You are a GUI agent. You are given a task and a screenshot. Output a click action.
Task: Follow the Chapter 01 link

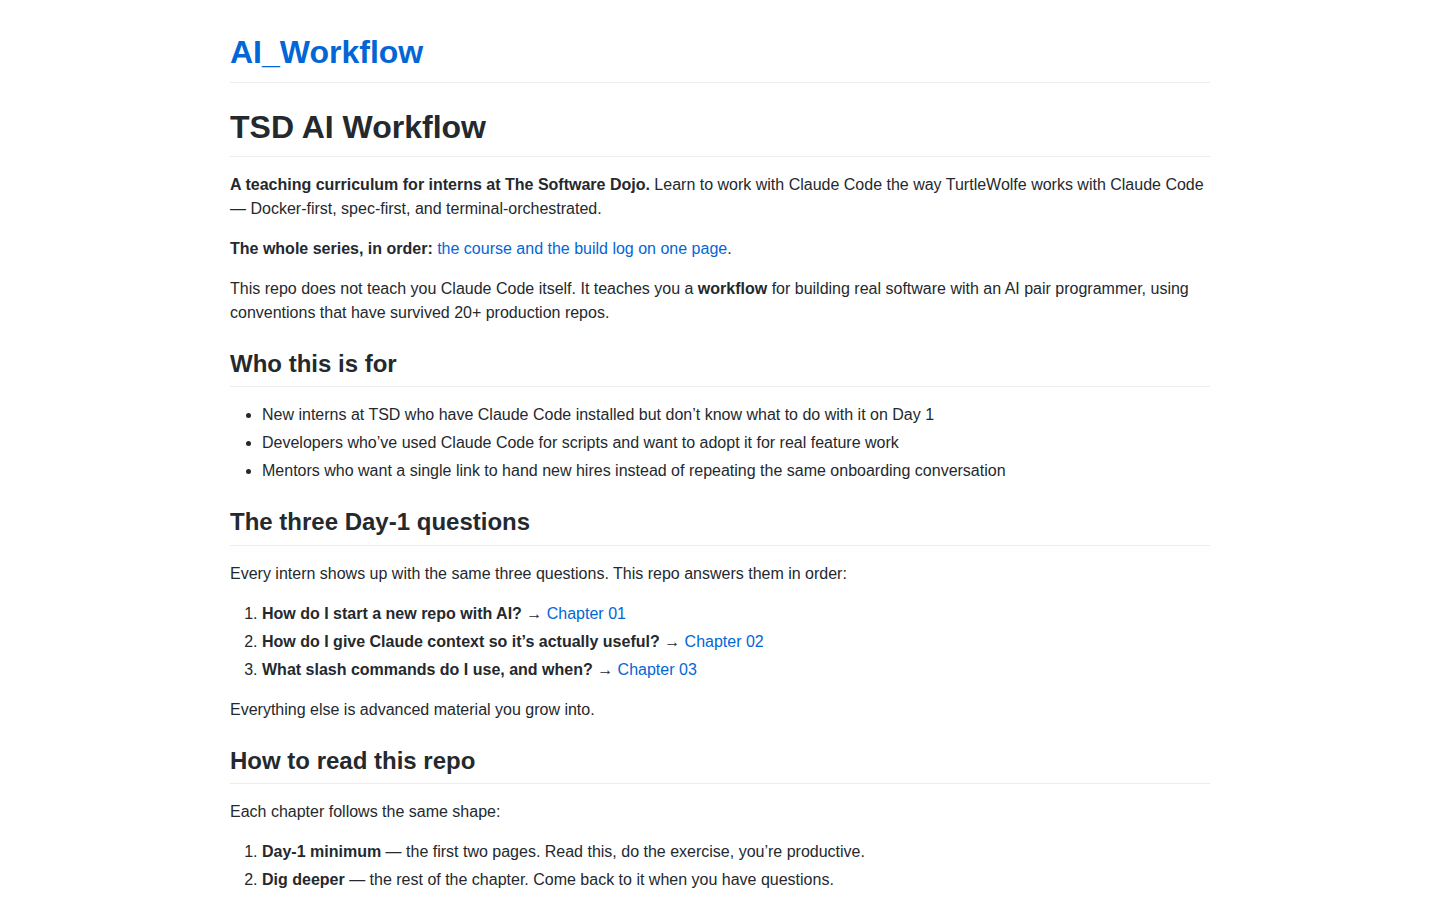pos(586,613)
